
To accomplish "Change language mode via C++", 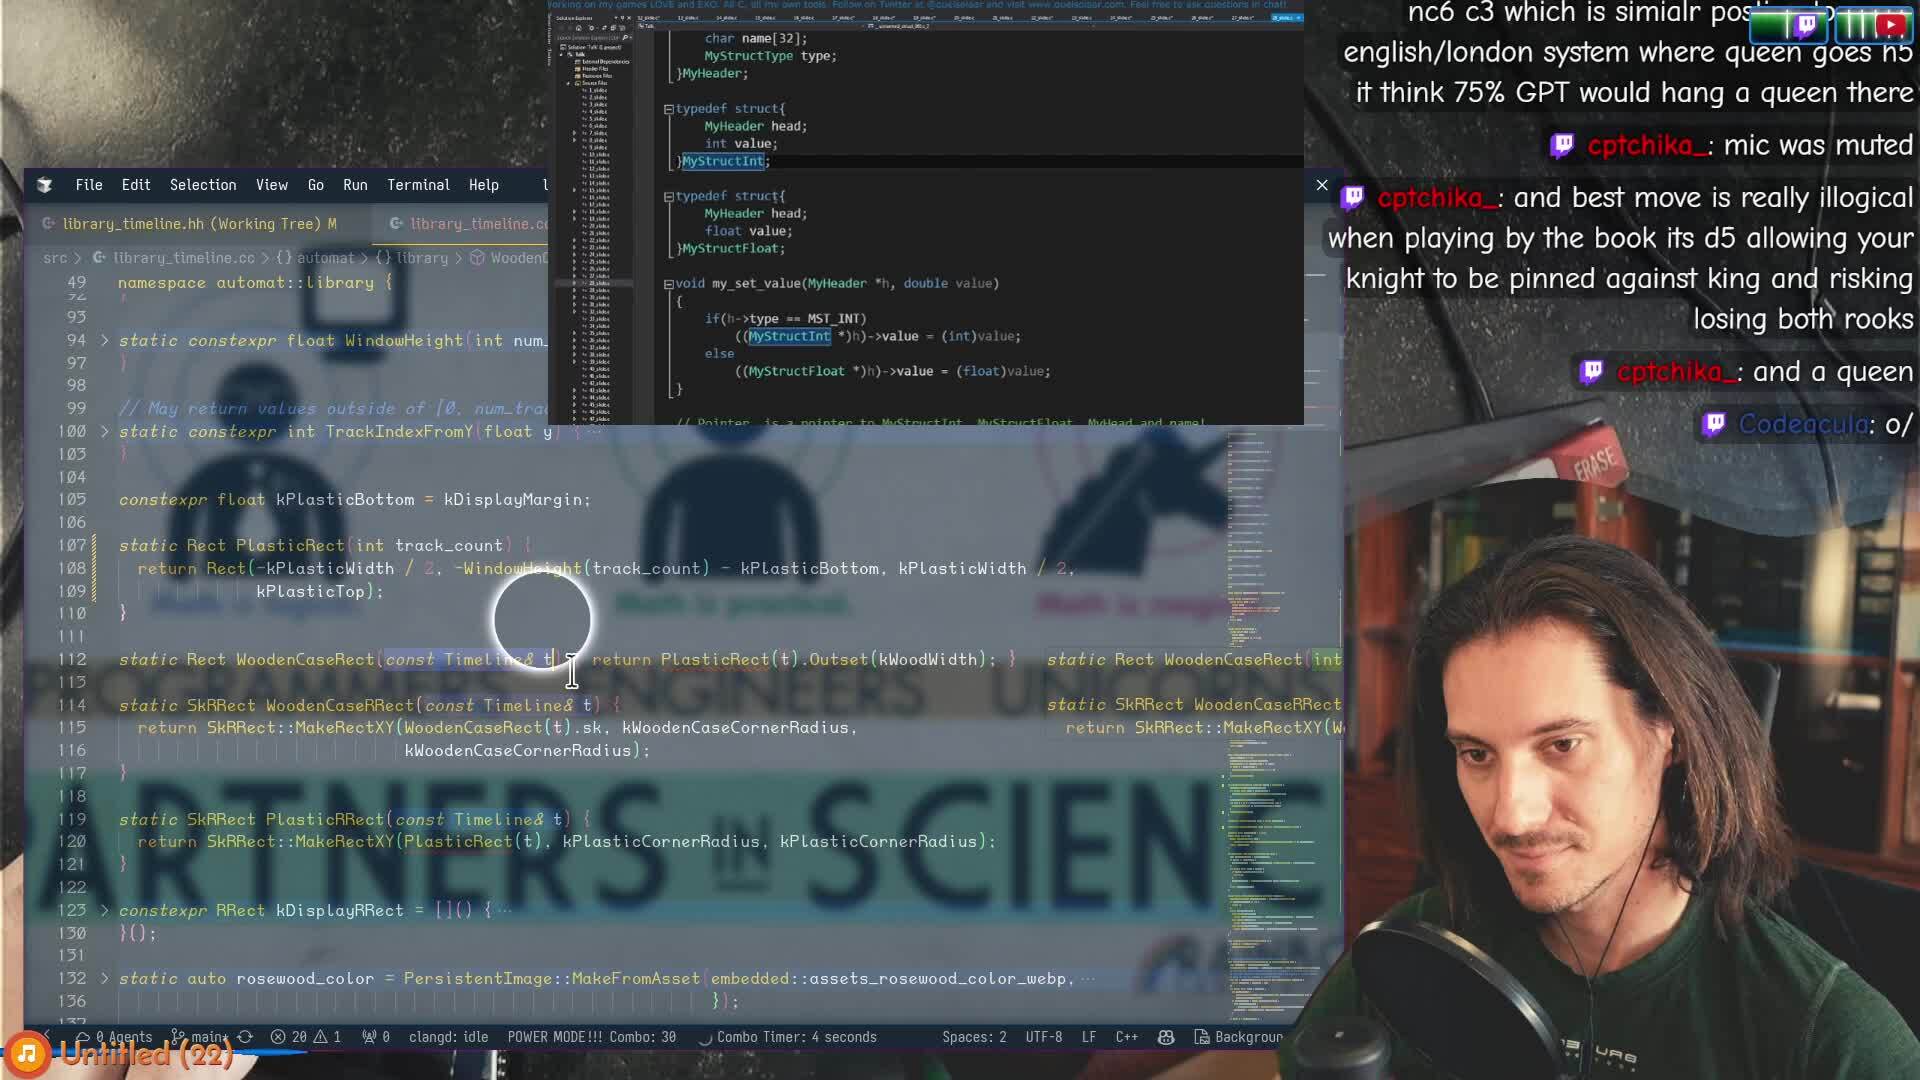I will pos(1126,1037).
